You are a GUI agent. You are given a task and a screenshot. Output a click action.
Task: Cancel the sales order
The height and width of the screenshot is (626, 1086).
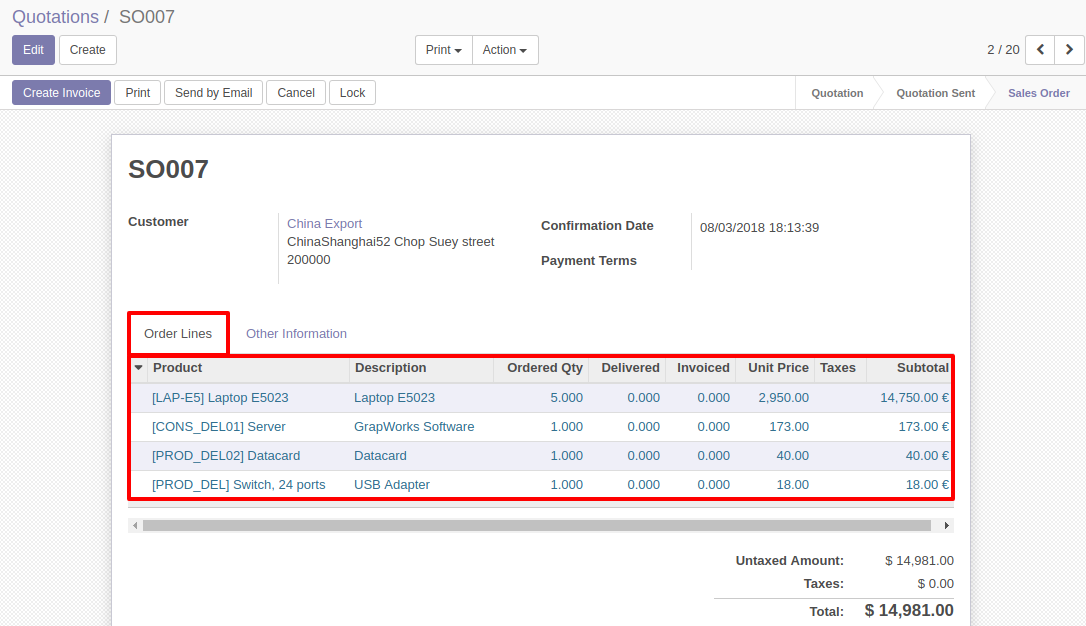click(x=296, y=93)
